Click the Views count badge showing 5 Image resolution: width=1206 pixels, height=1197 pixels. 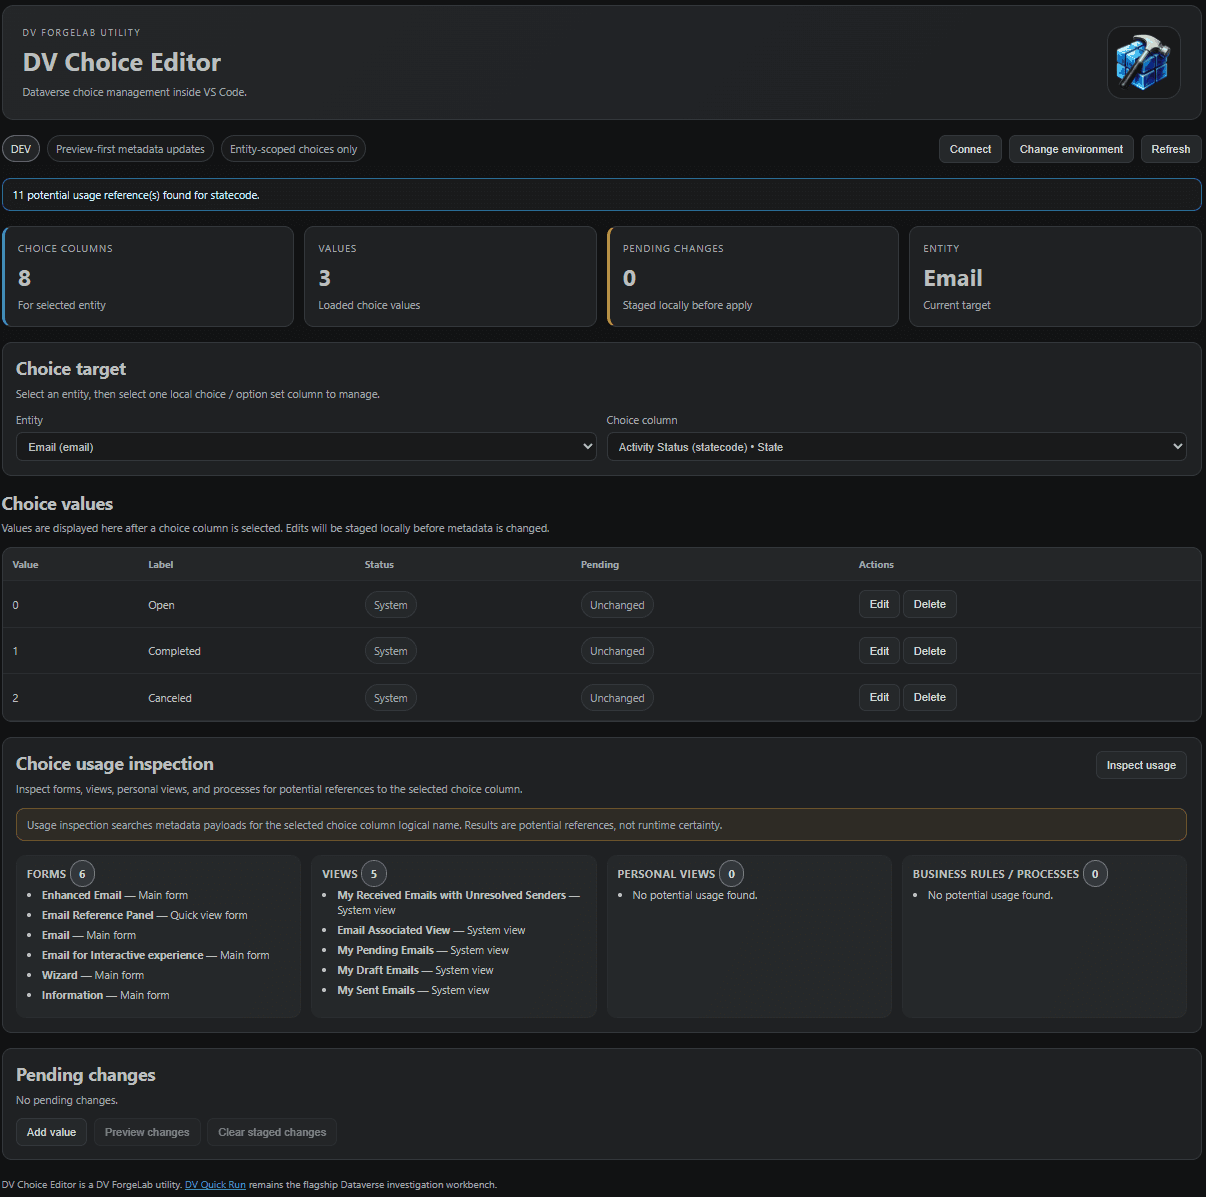click(x=374, y=874)
